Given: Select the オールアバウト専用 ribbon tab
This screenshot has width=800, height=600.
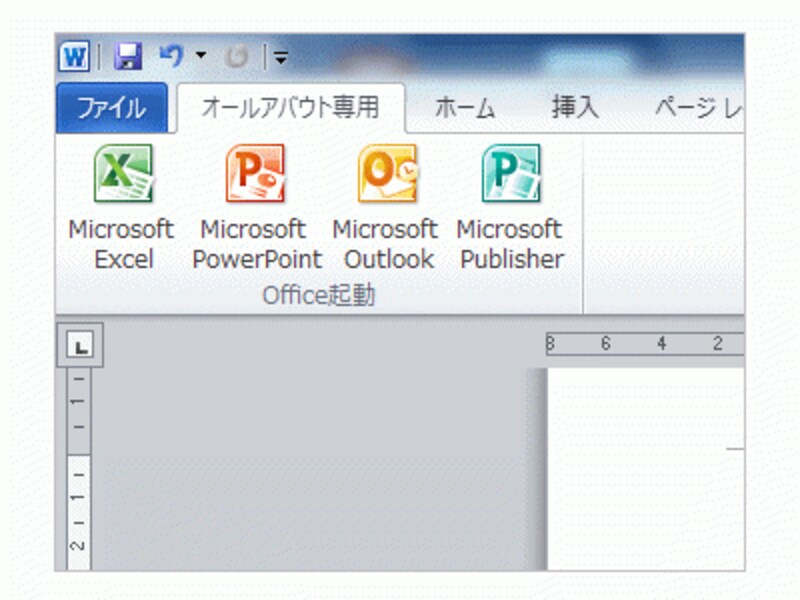Looking at the screenshot, I should pos(291,108).
